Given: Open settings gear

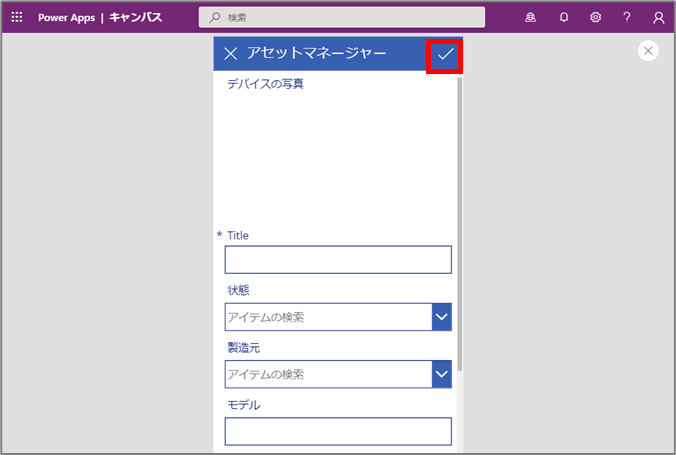Looking at the screenshot, I should [x=595, y=17].
